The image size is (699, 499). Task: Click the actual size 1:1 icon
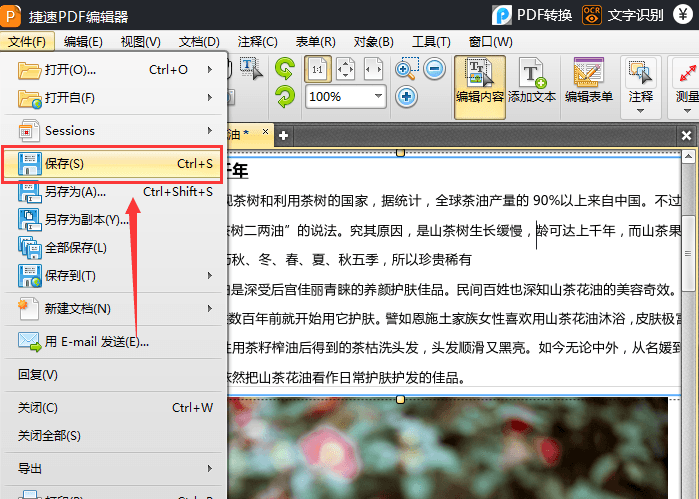316,69
